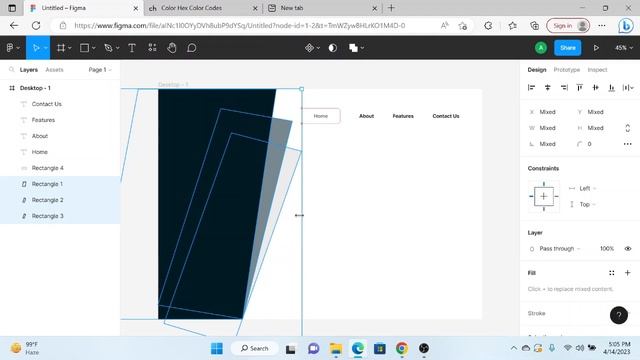Click the taskbar Search box

click(x=255, y=348)
